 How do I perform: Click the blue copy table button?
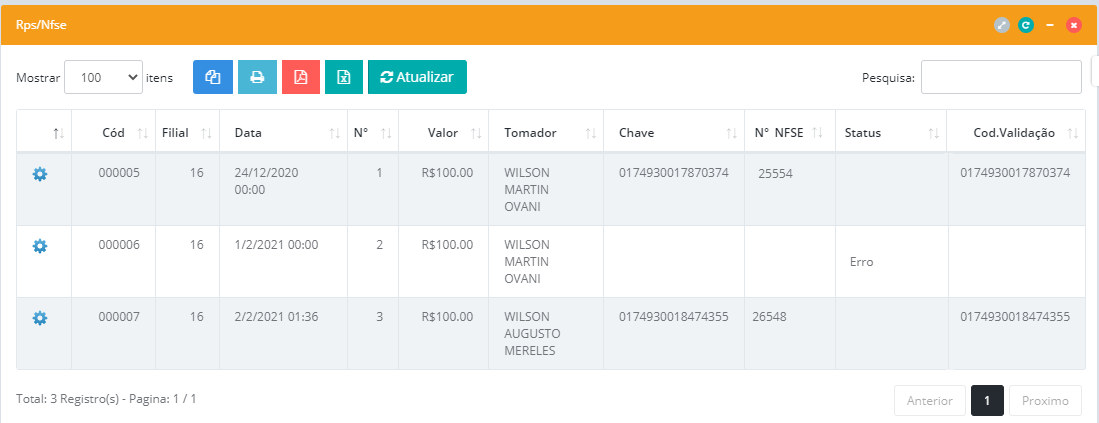212,77
